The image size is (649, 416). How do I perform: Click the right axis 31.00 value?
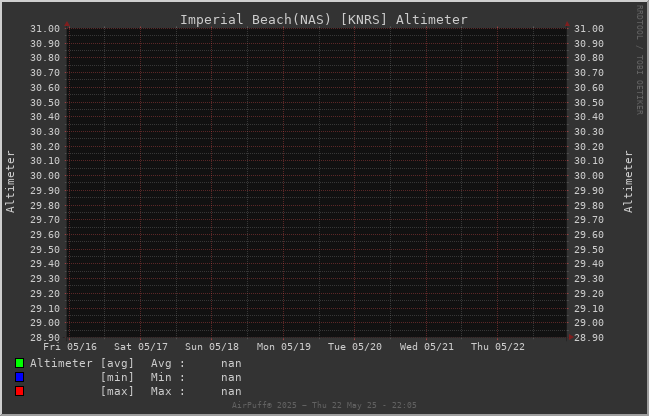[589, 29]
